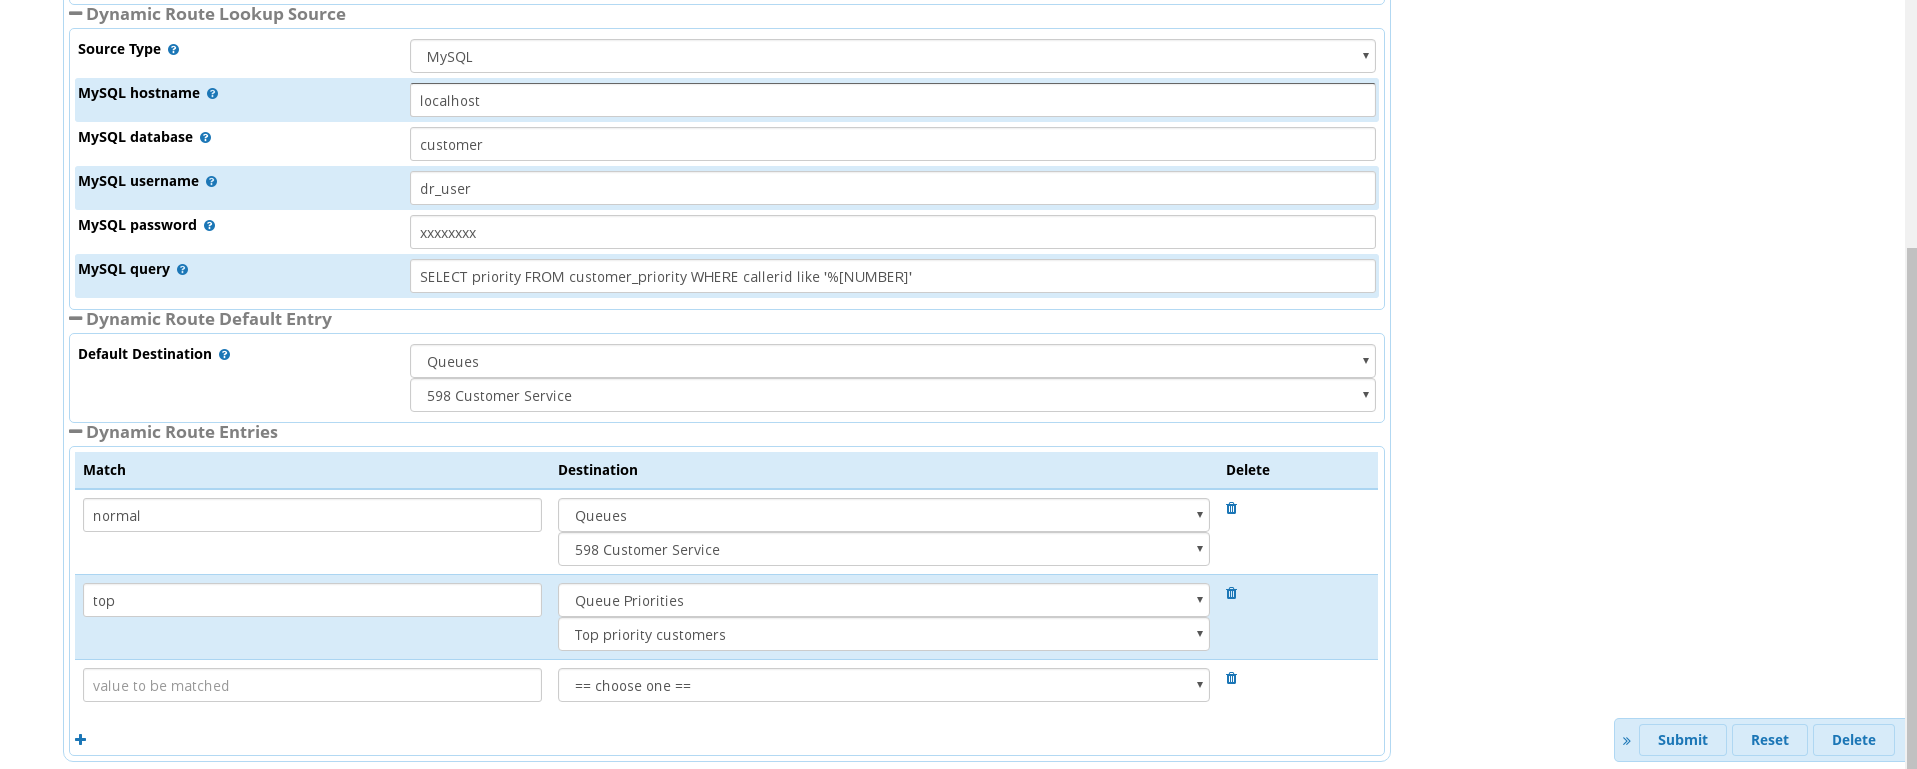This screenshot has width=1917, height=769.
Task: Collapse Dynamic Route Entries section
Action: click(76, 432)
